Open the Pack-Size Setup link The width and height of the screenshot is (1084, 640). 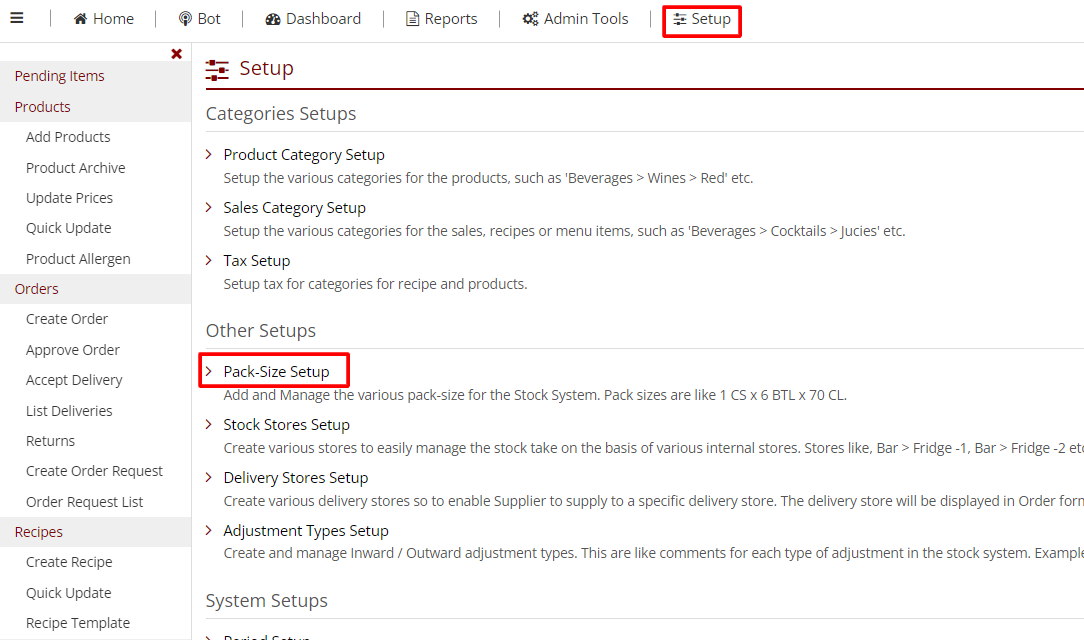276,371
